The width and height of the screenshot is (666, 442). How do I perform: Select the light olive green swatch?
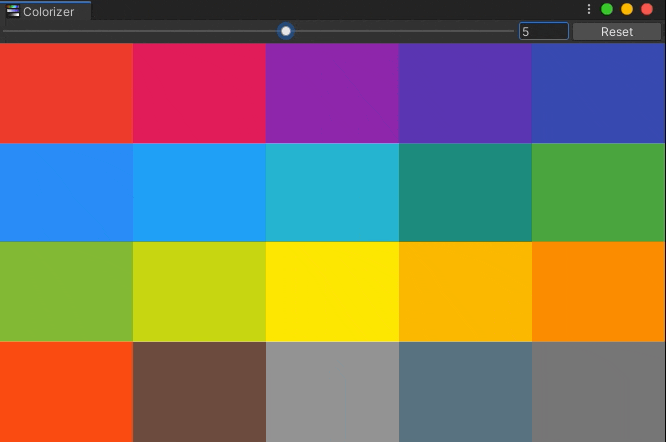(66, 292)
